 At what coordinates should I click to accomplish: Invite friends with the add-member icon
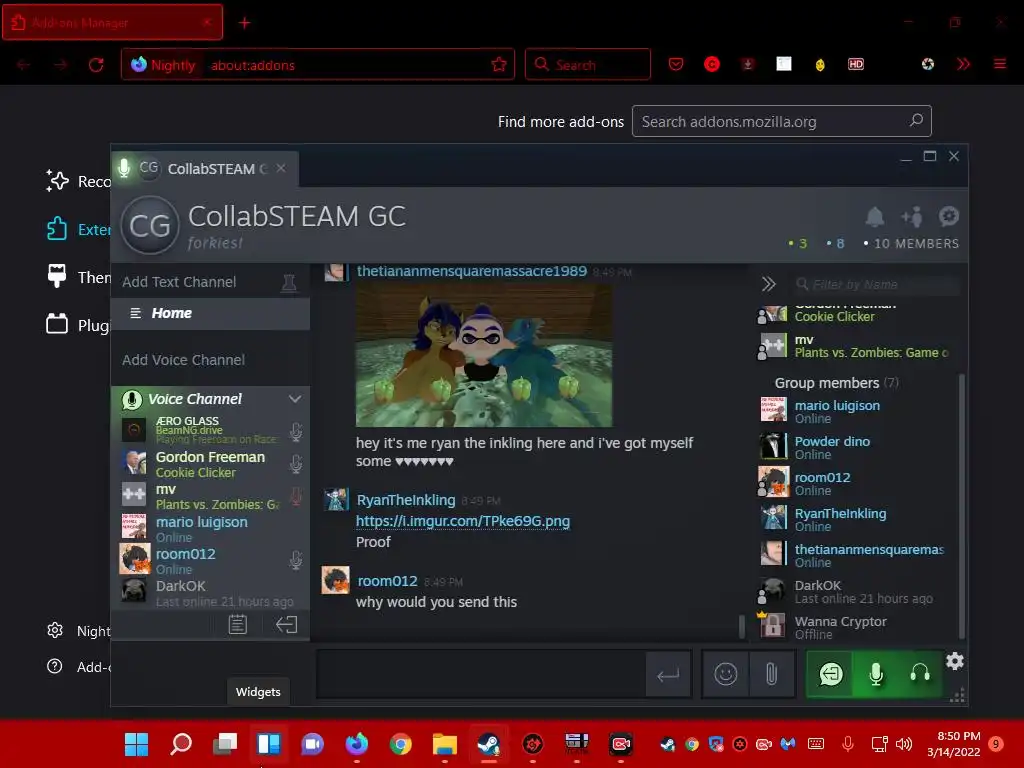point(912,216)
